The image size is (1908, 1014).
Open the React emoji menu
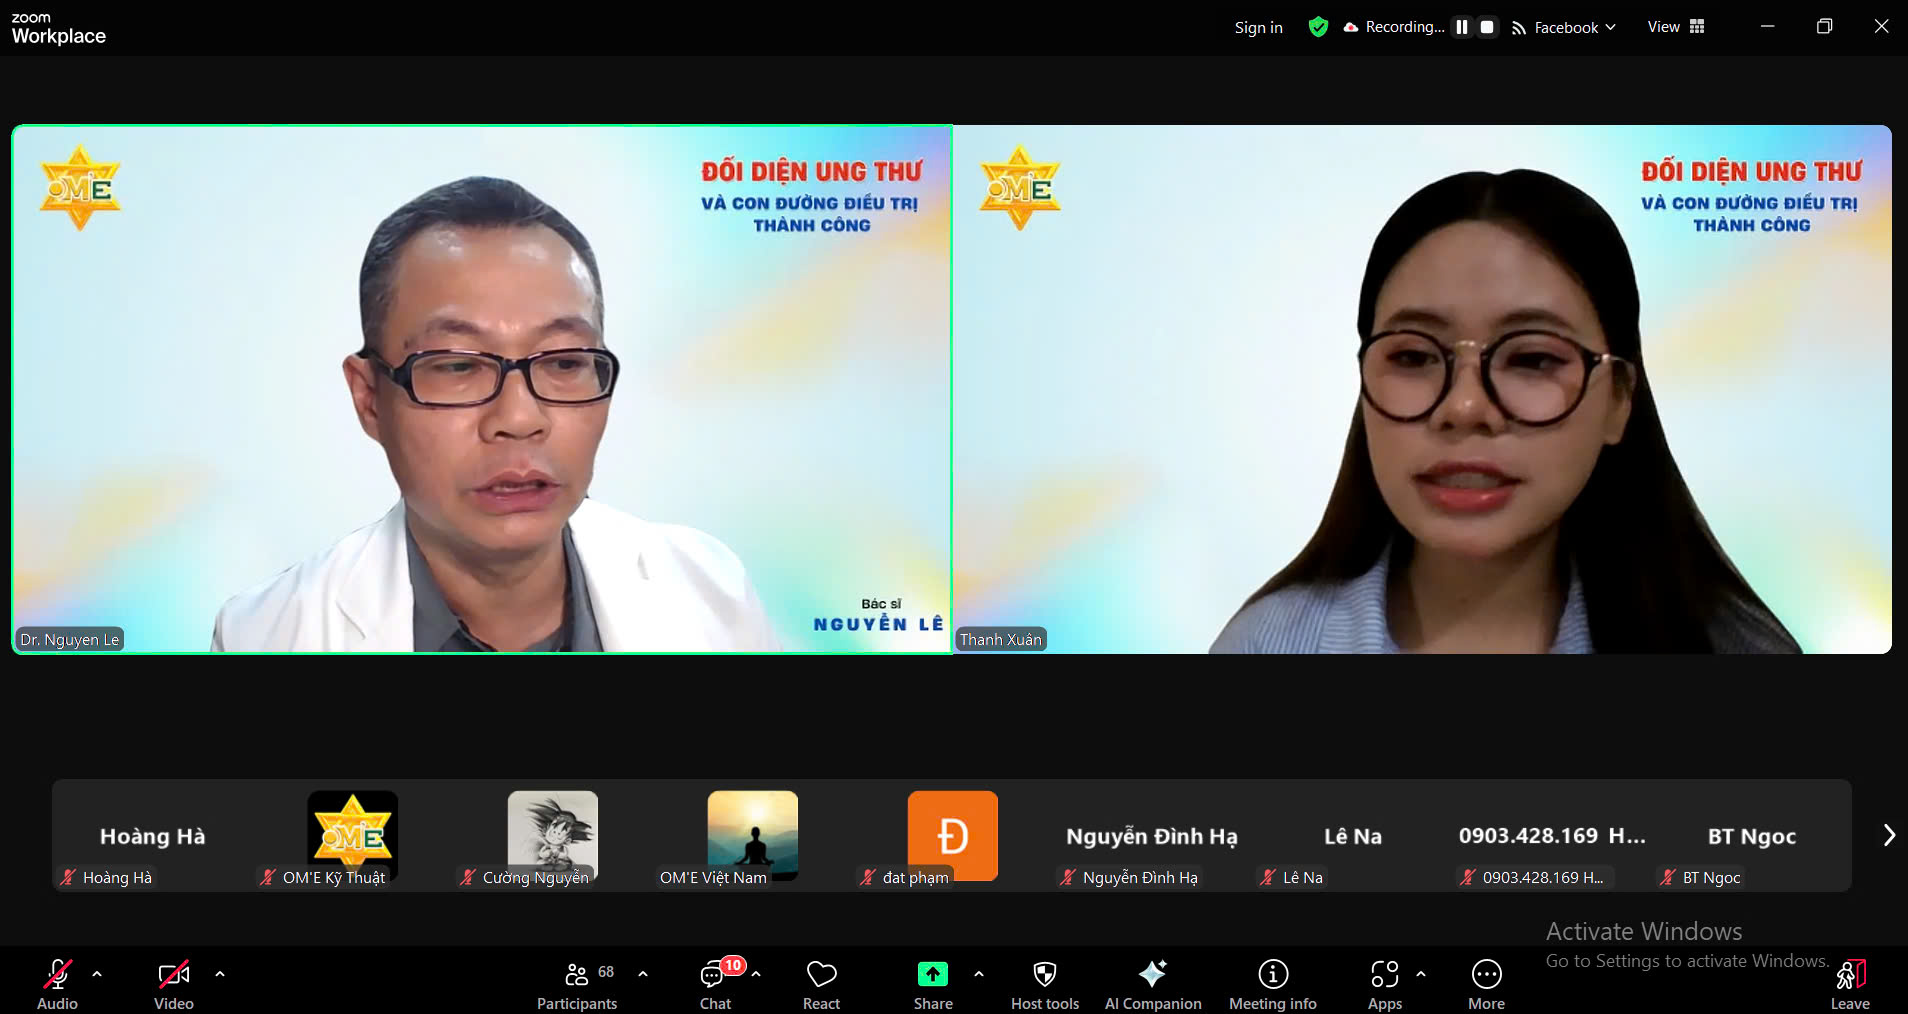tap(821, 984)
